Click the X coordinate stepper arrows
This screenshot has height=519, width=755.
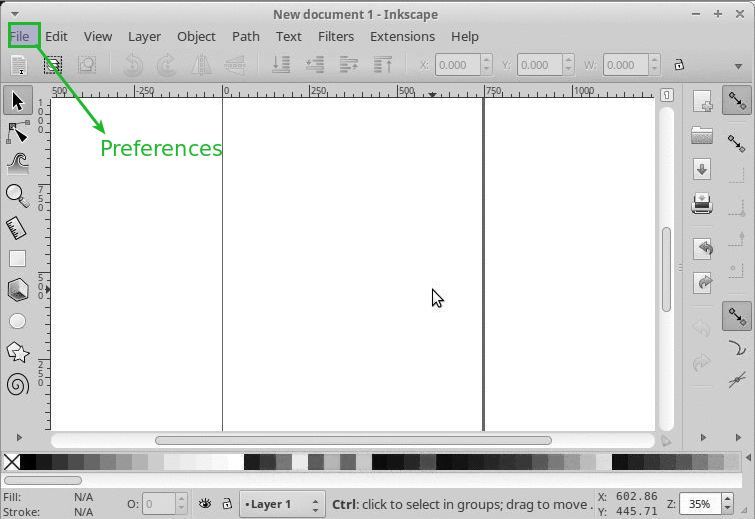(486, 65)
